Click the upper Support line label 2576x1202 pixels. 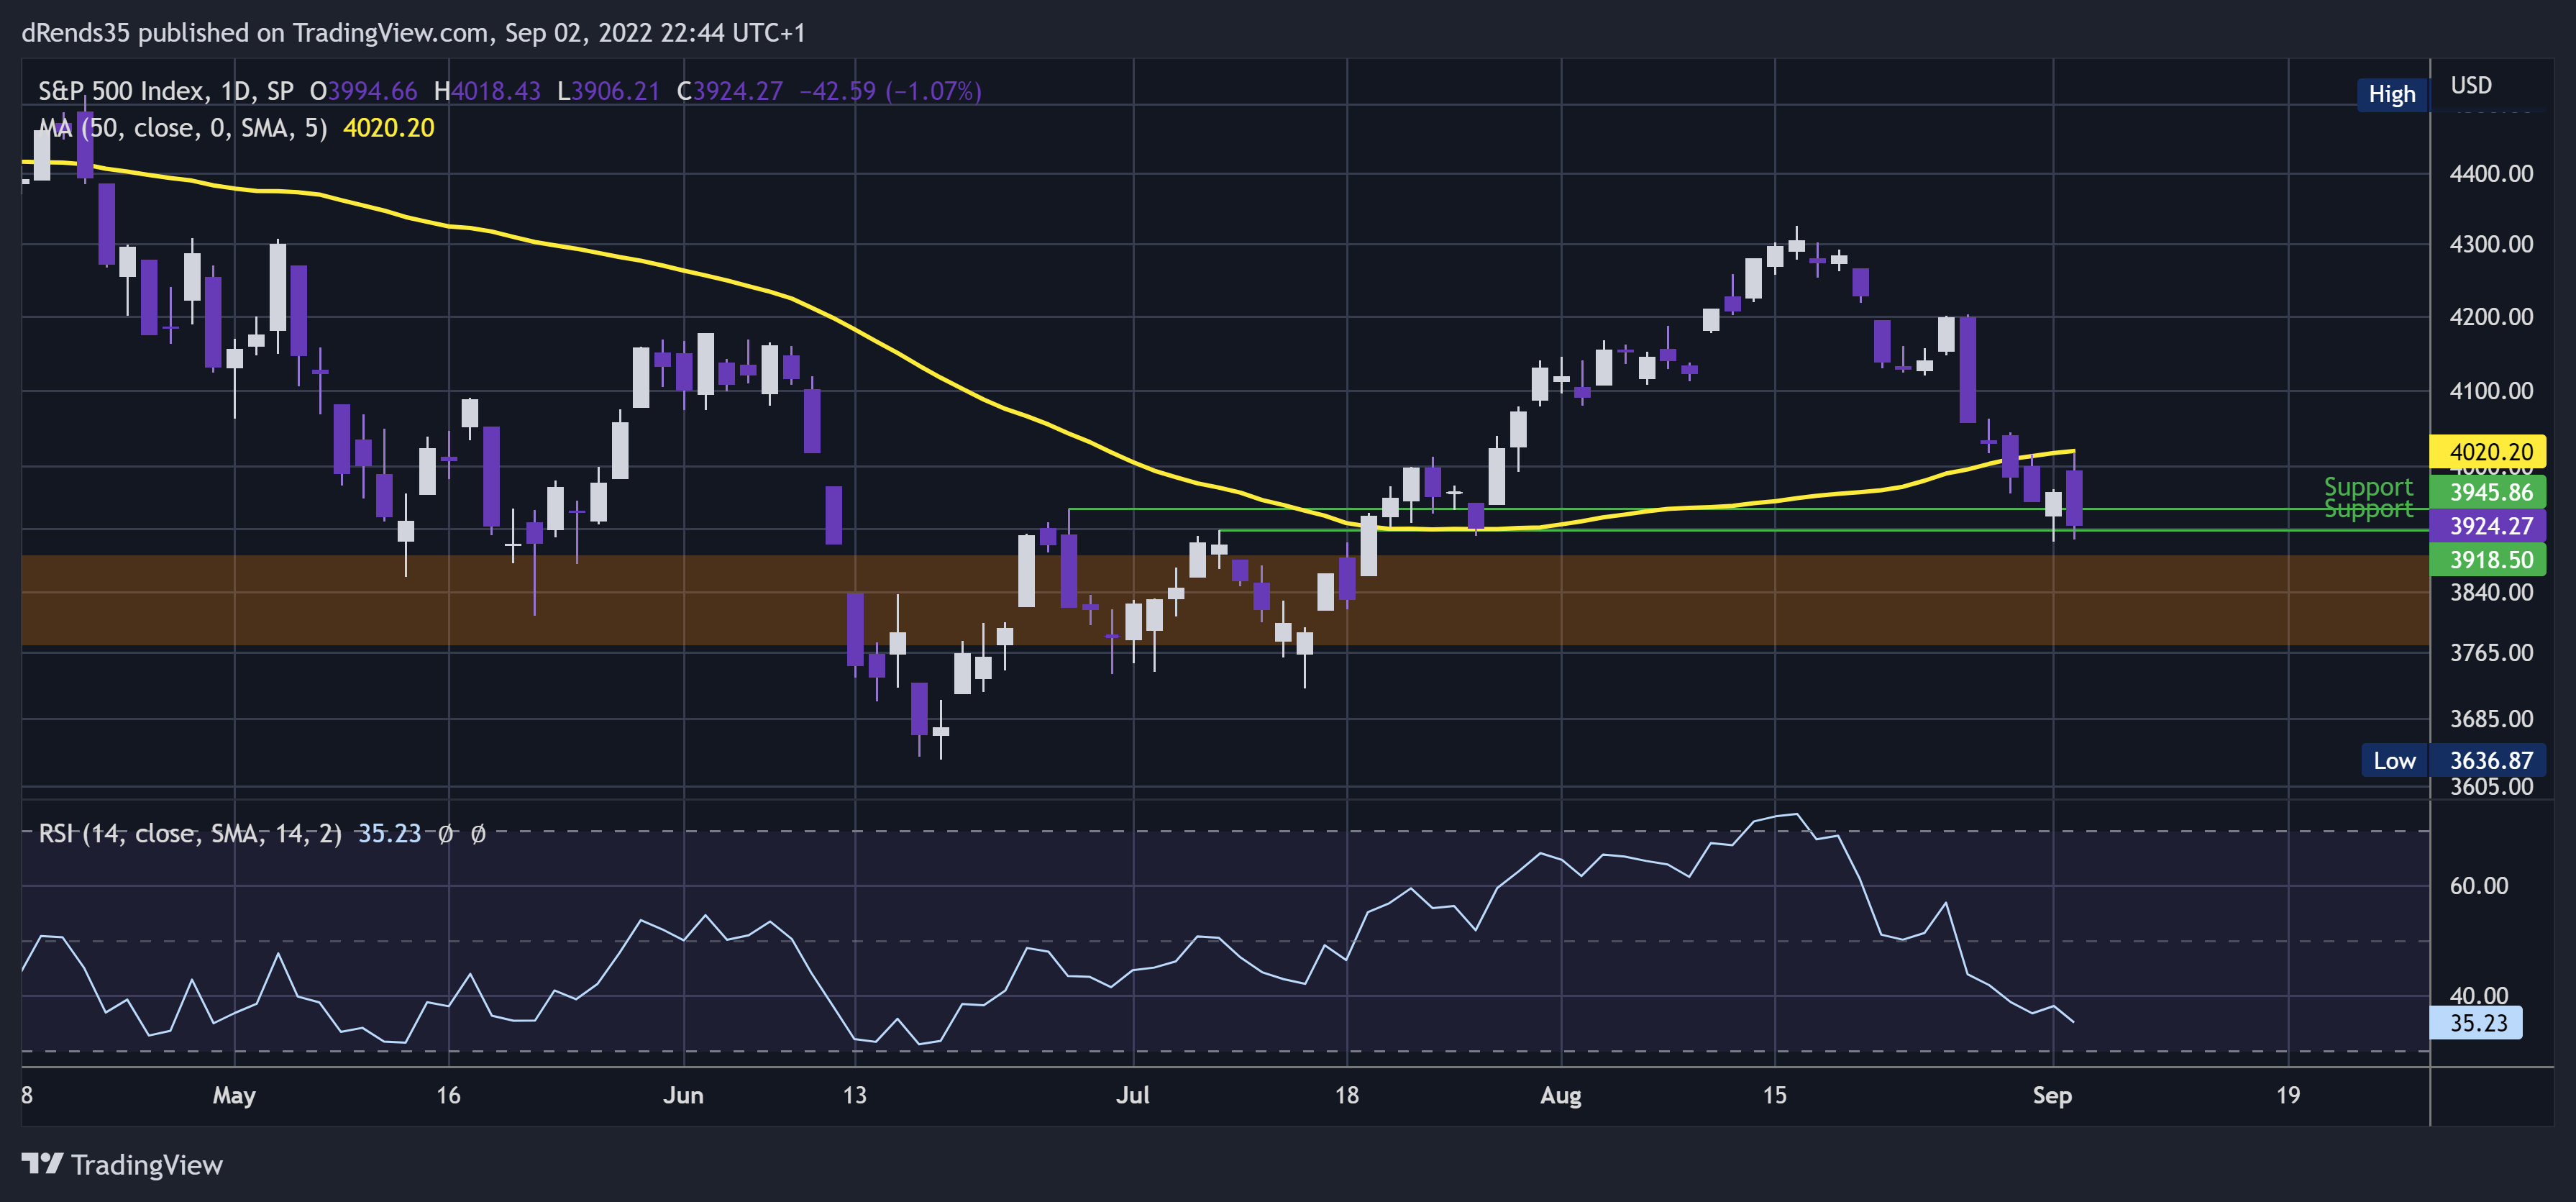point(2368,487)
